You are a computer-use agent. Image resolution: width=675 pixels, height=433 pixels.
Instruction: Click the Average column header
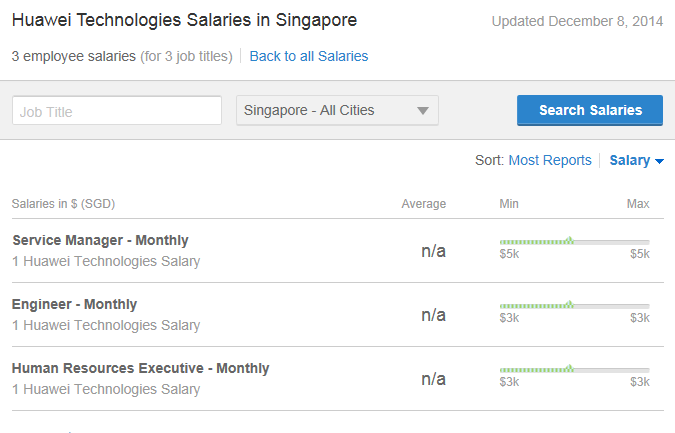[424, 204]
